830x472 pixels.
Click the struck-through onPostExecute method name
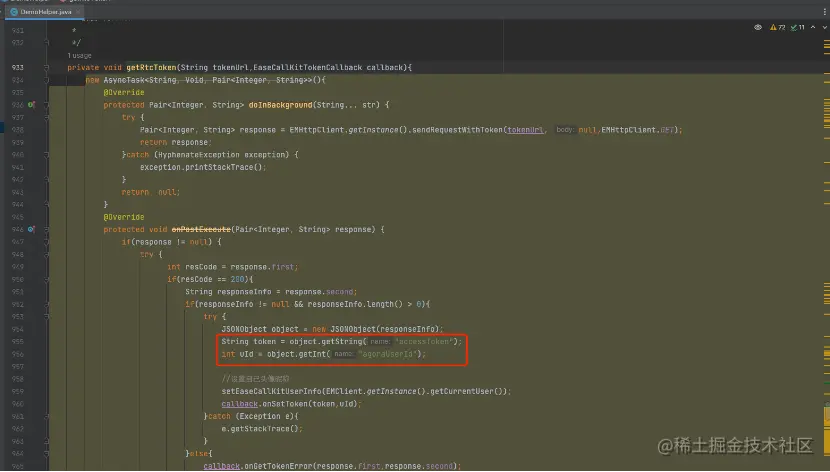(201, 230)
